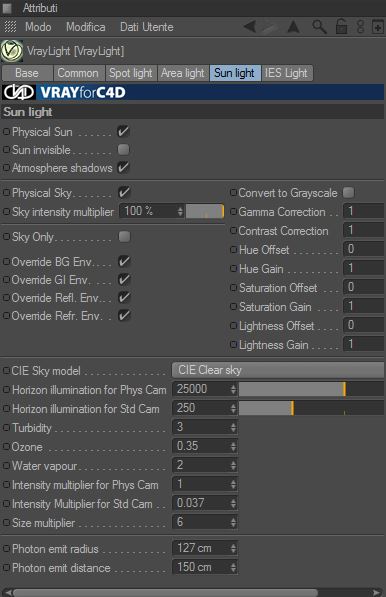Click the Turbidity value stepper arrows
The width and height of the screenshot is (386, 597).
233,427
